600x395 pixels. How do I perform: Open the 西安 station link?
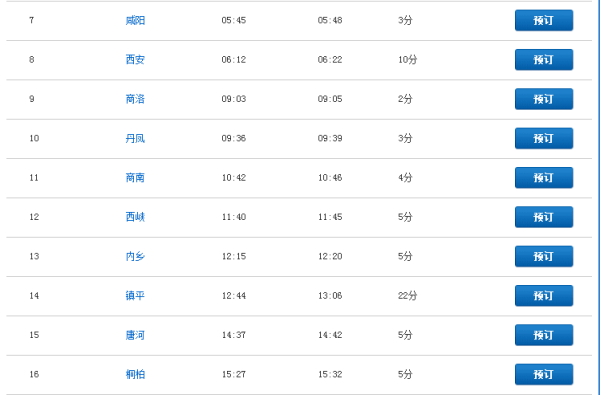[x=135, y=60]
